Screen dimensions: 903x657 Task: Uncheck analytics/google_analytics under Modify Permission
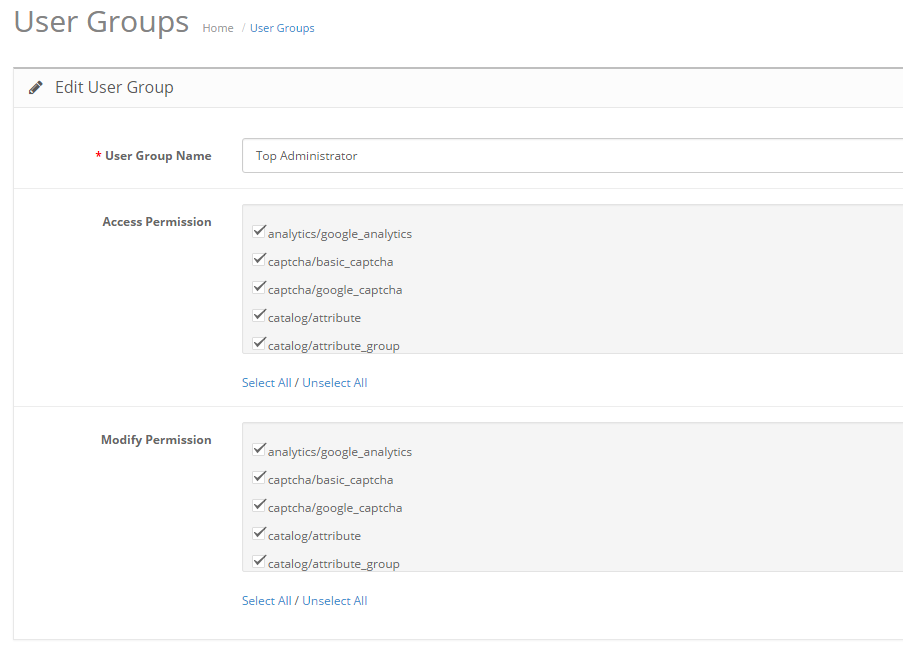(260, 450)
